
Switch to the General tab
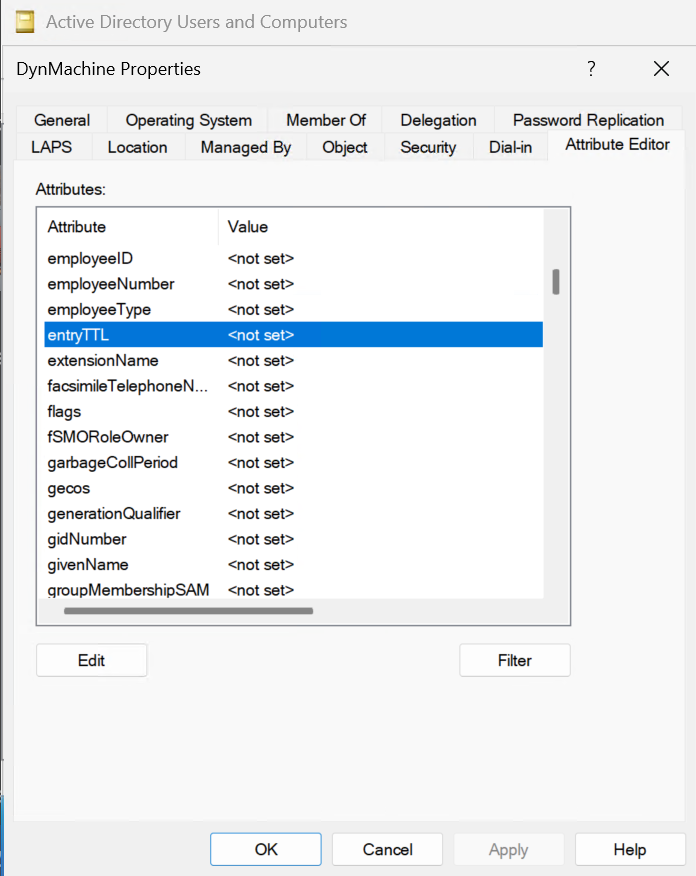[x=61, y=119]
